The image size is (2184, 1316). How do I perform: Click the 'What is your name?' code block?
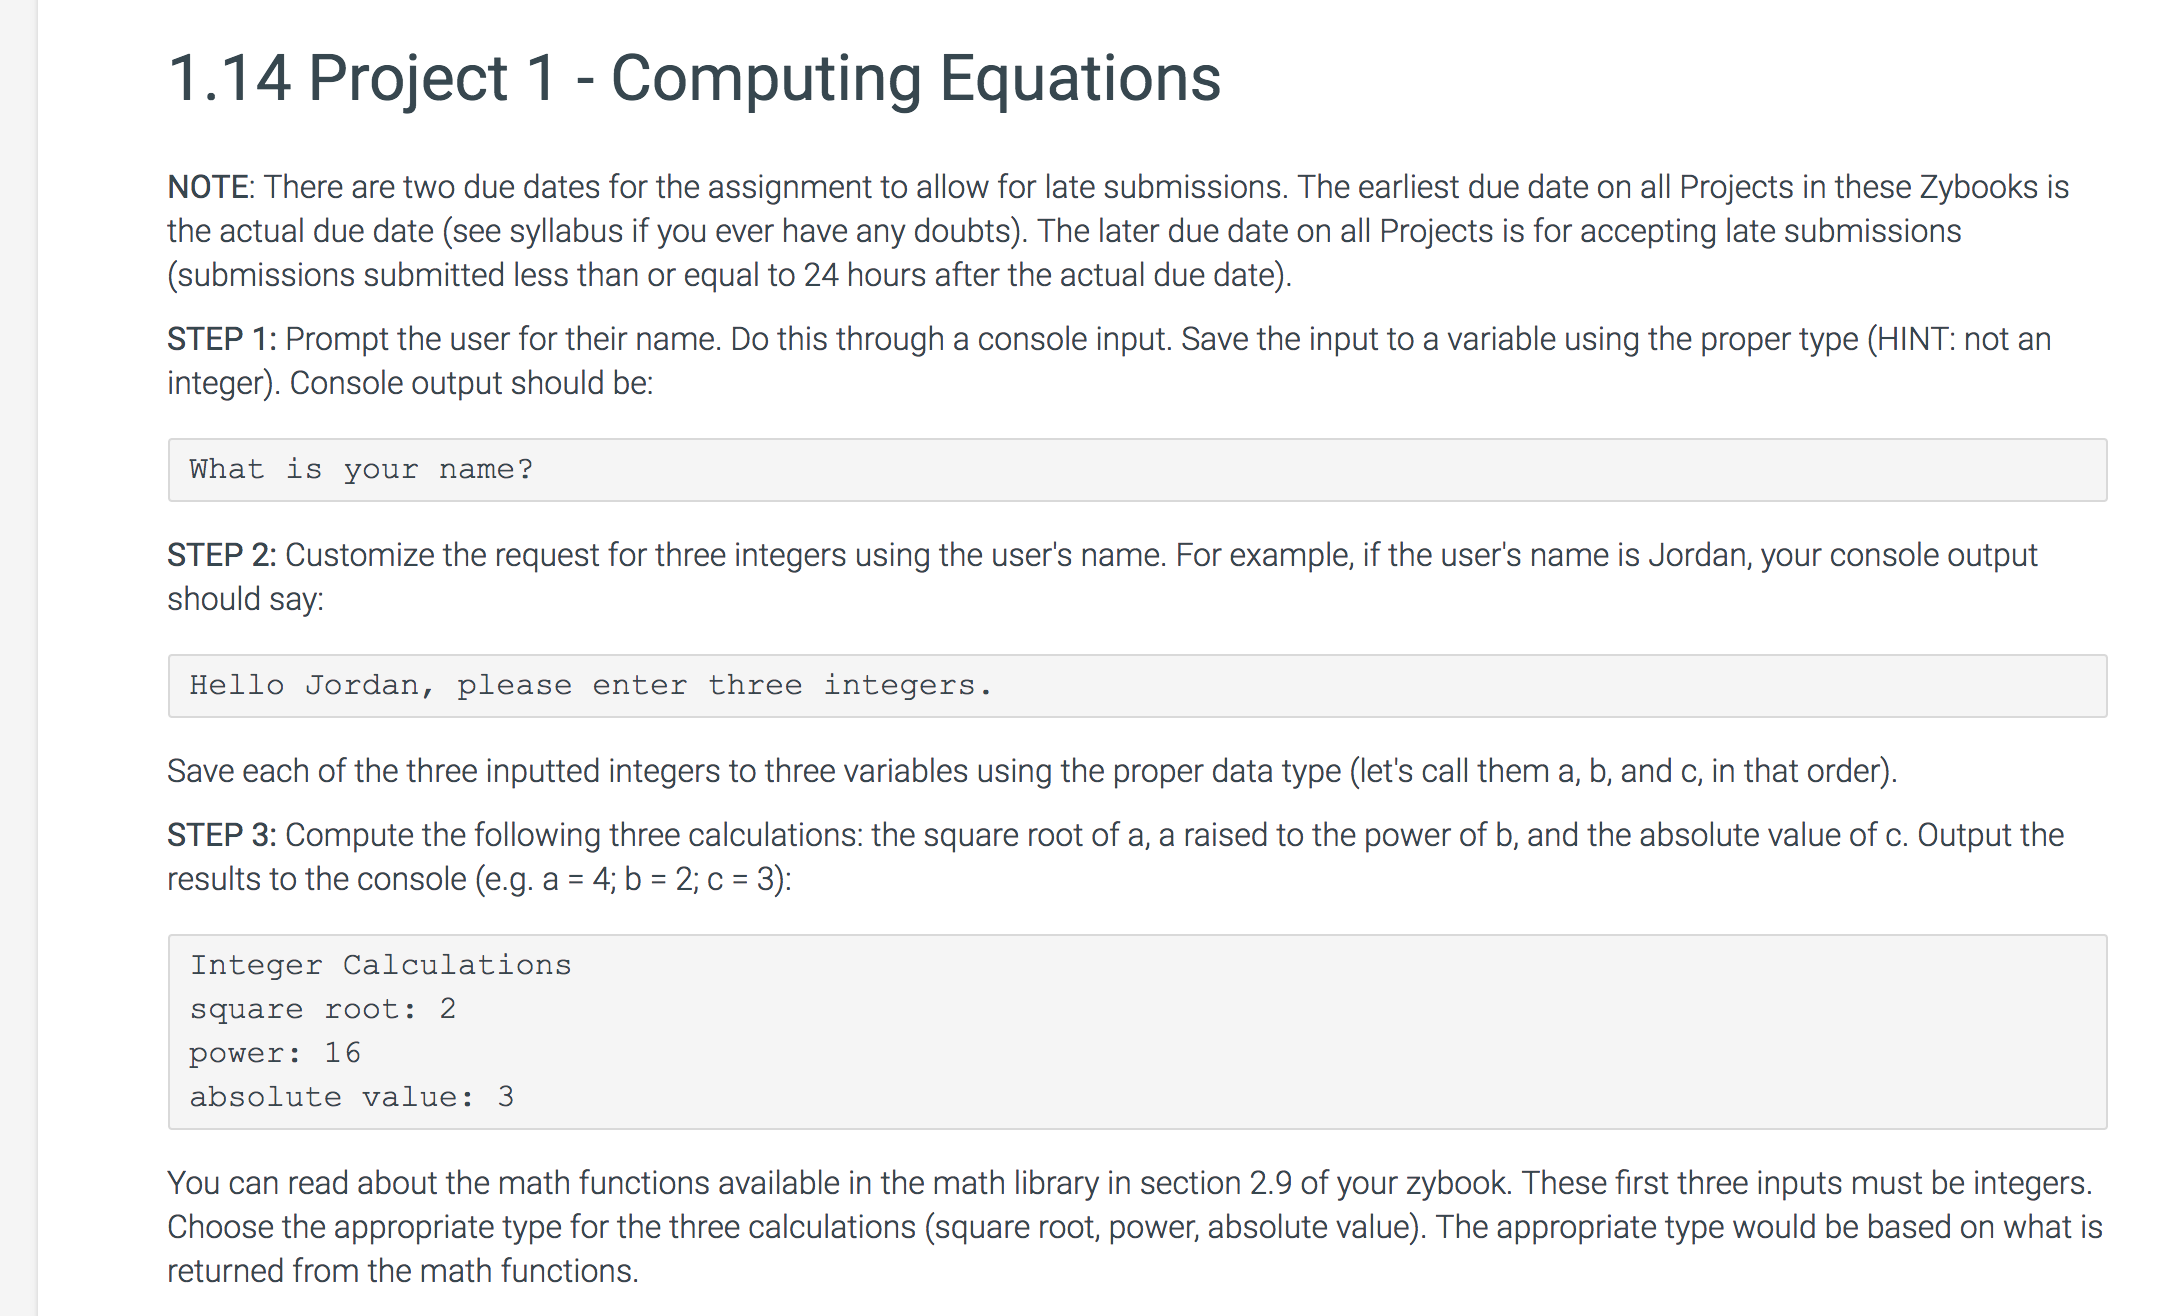(1137, 470)
